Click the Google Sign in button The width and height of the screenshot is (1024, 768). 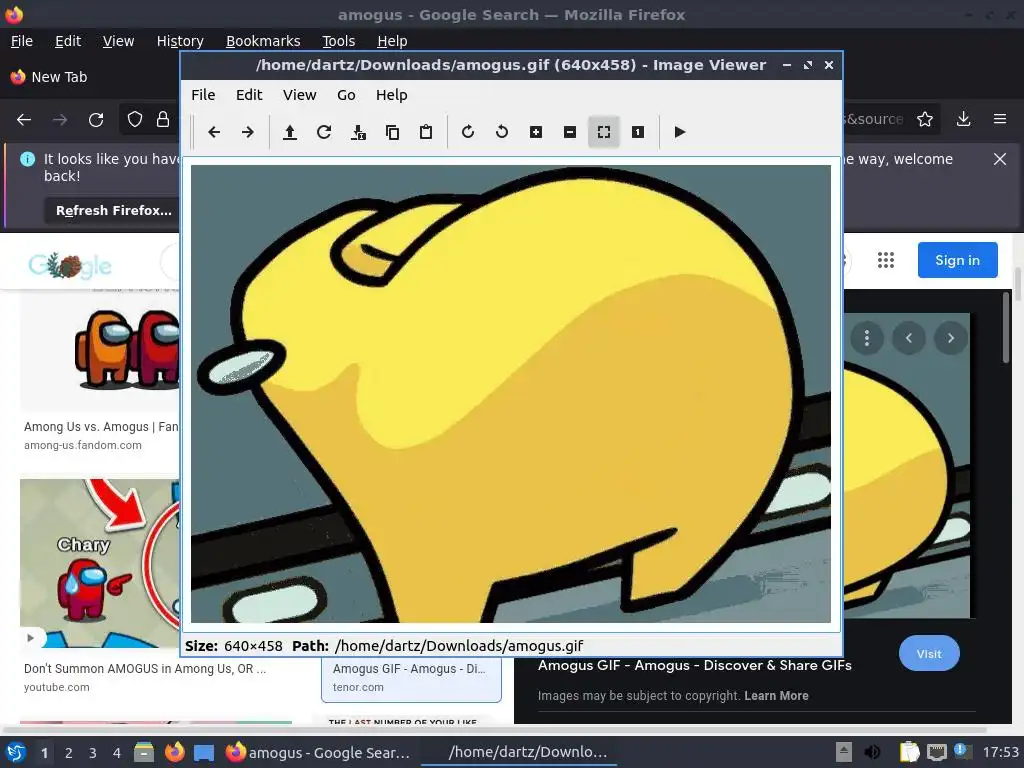tap(957, 260)
